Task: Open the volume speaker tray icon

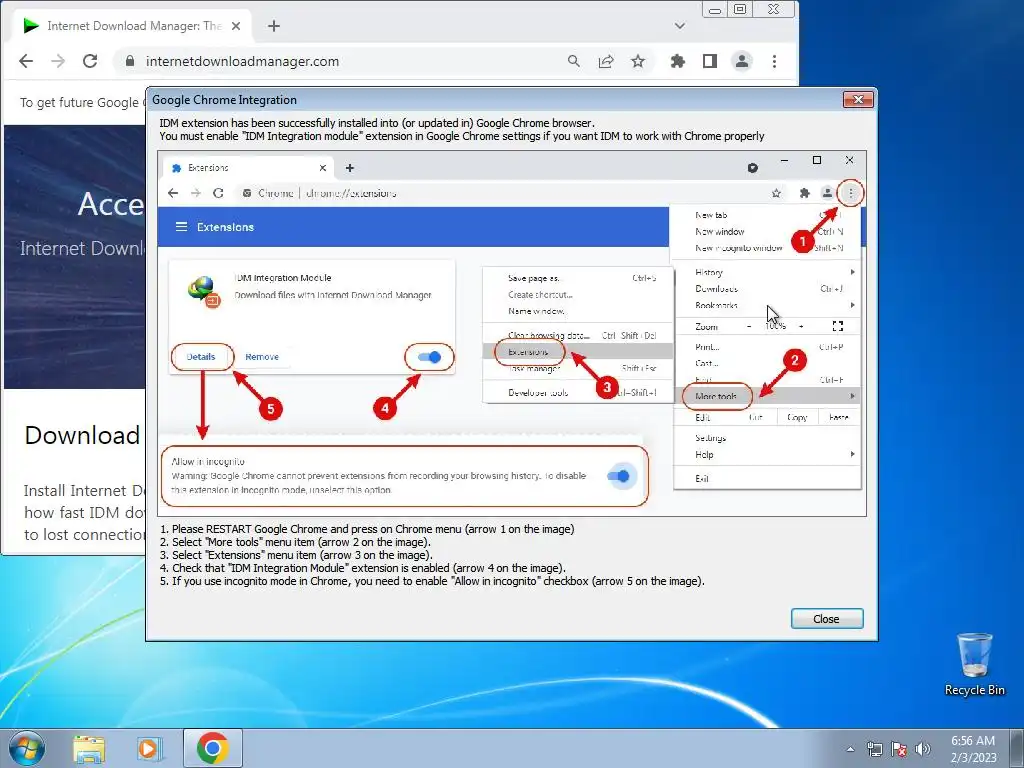Action: click(x=923, y=749)
